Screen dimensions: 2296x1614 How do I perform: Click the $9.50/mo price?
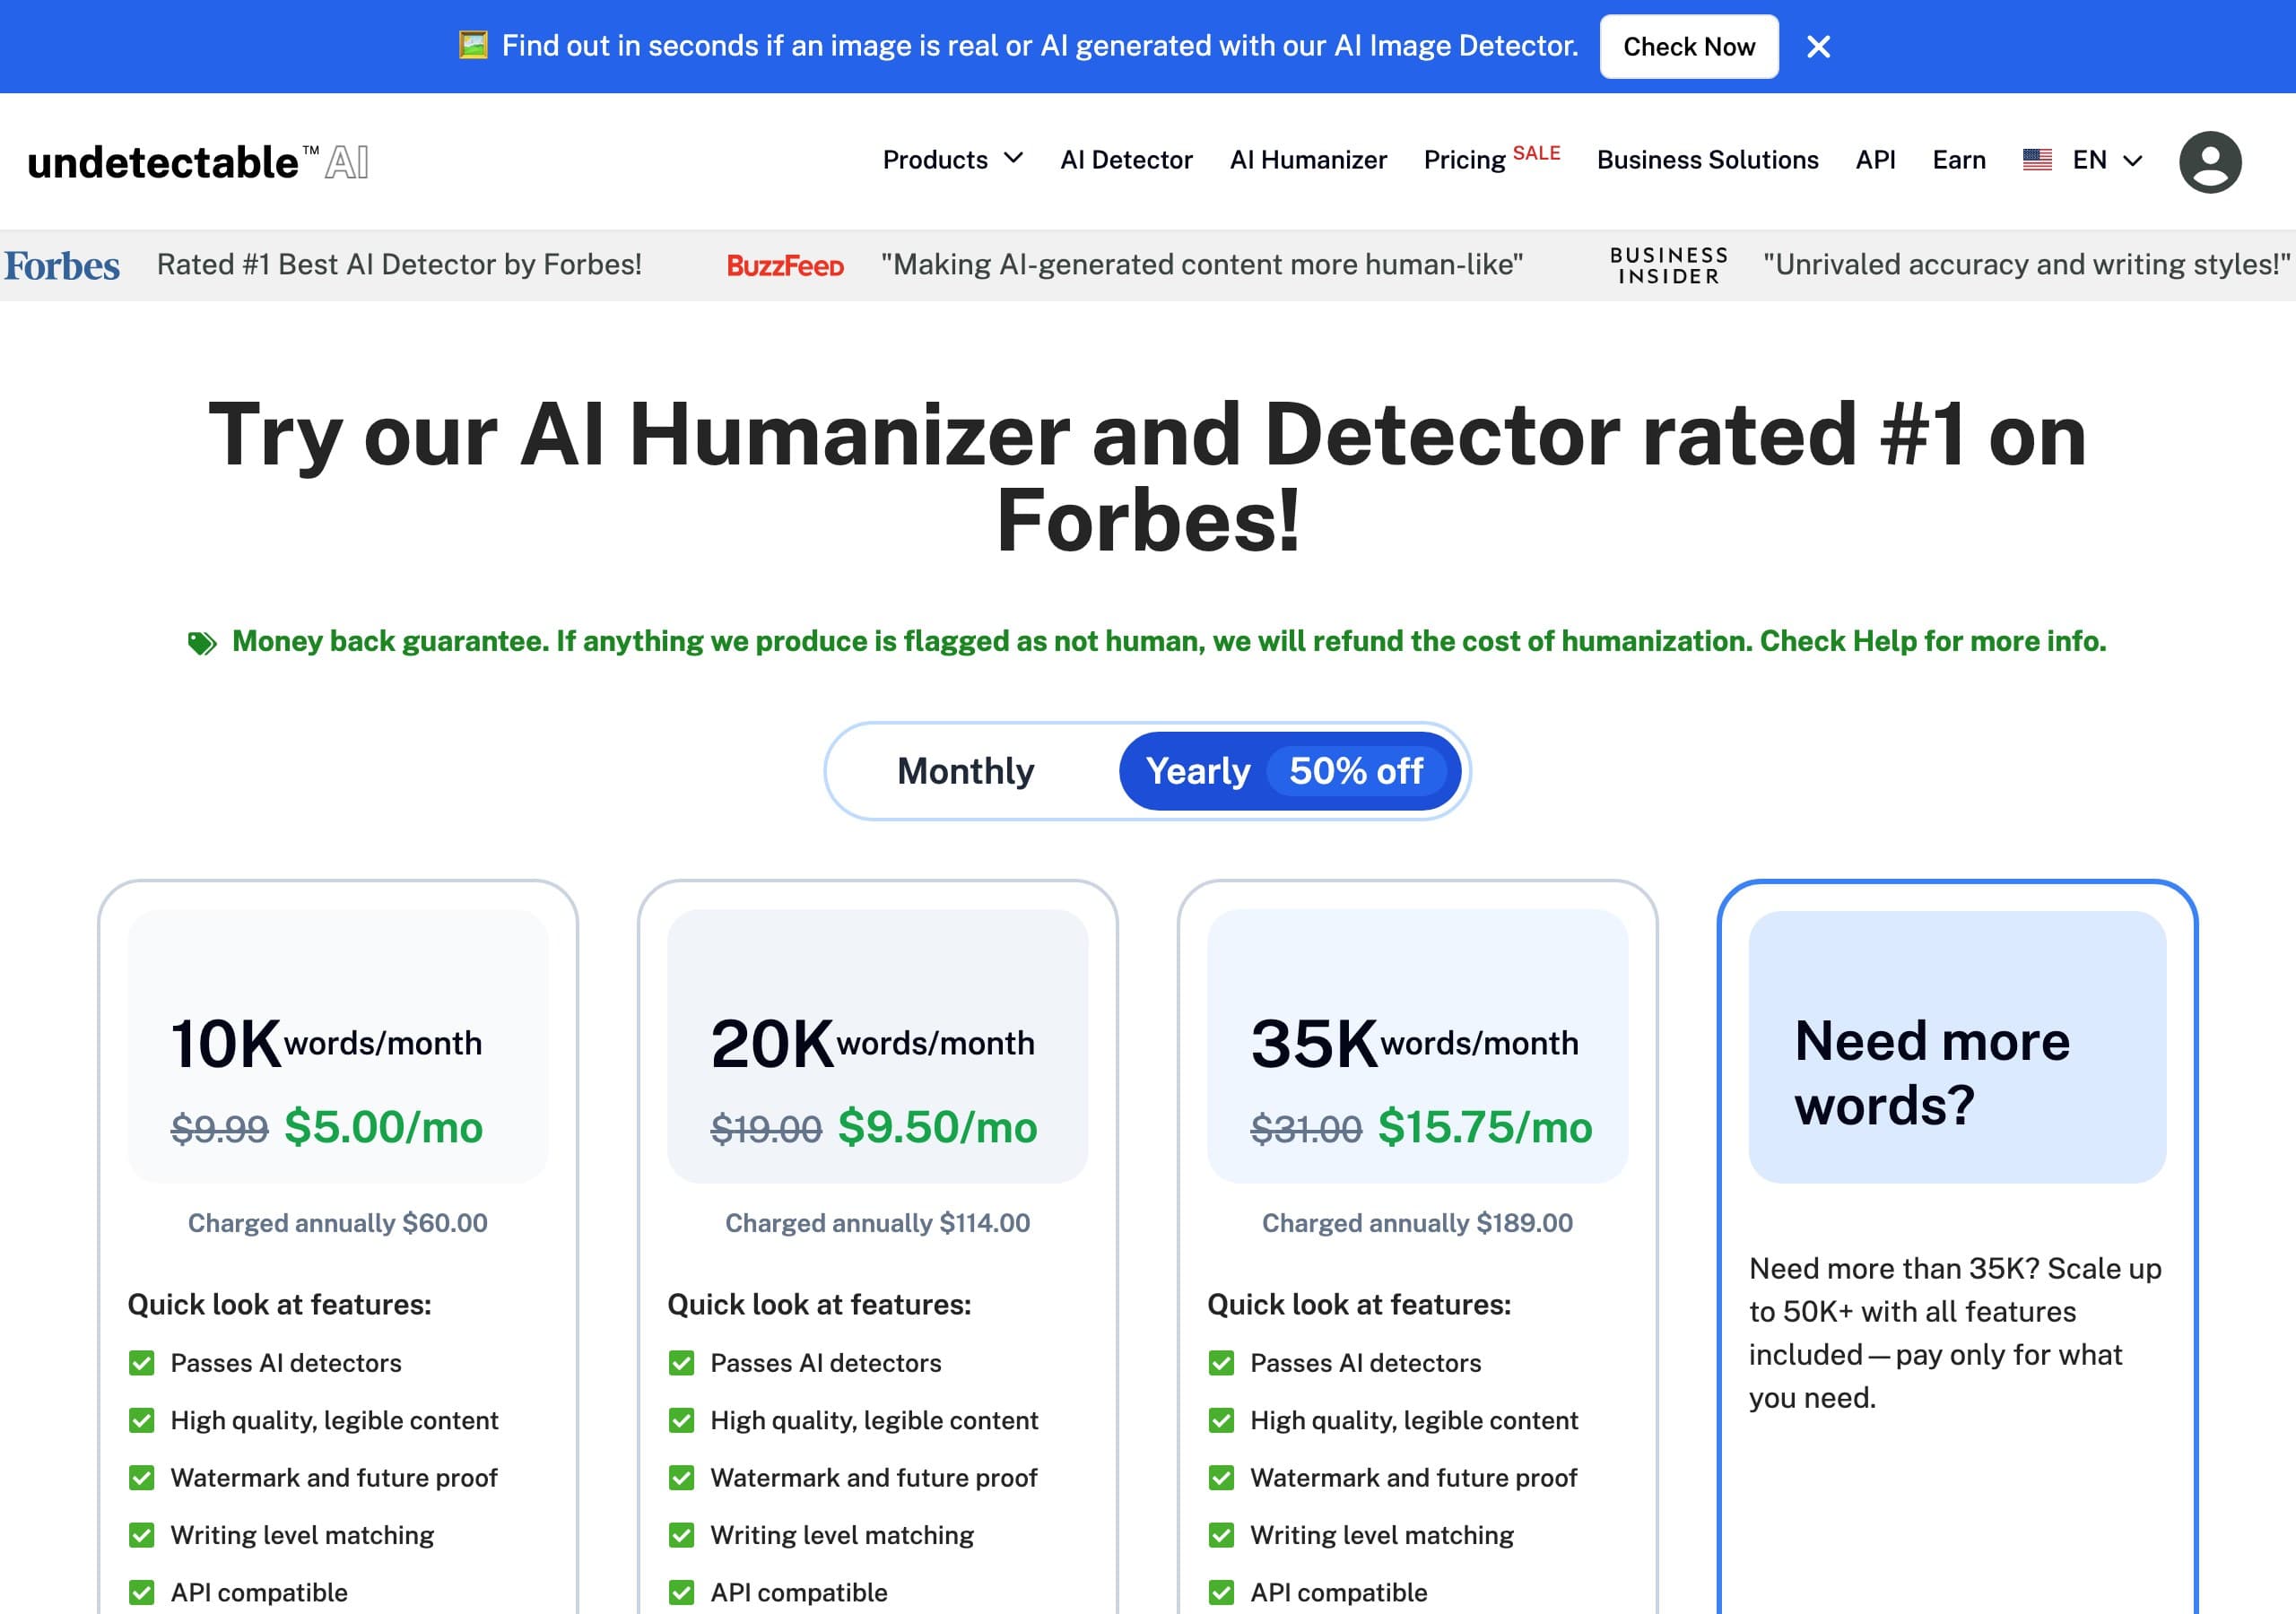[x=938, y=1127]
